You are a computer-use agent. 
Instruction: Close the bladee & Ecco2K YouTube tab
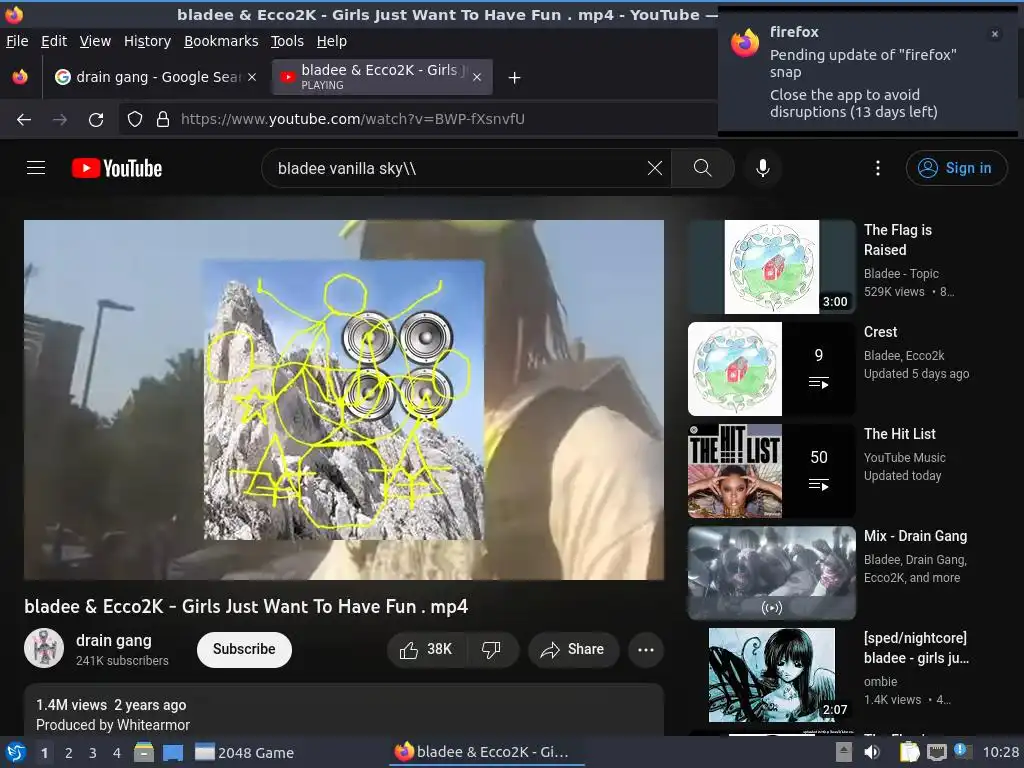point(477,77)
